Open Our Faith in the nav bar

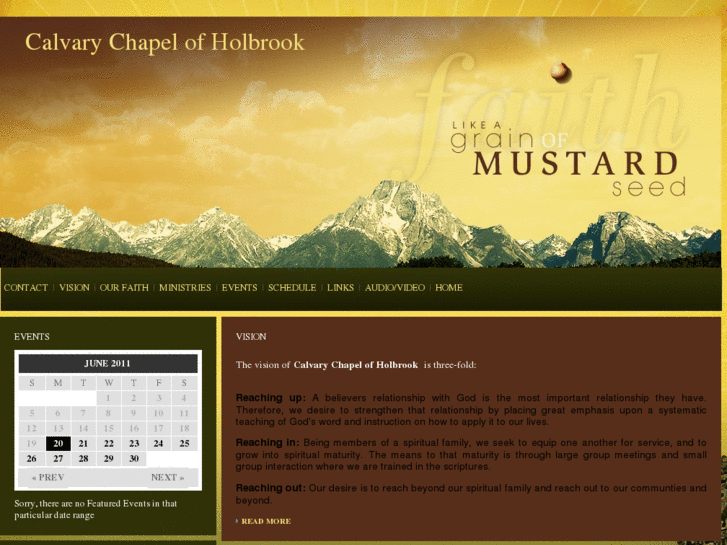pos(124,288)
